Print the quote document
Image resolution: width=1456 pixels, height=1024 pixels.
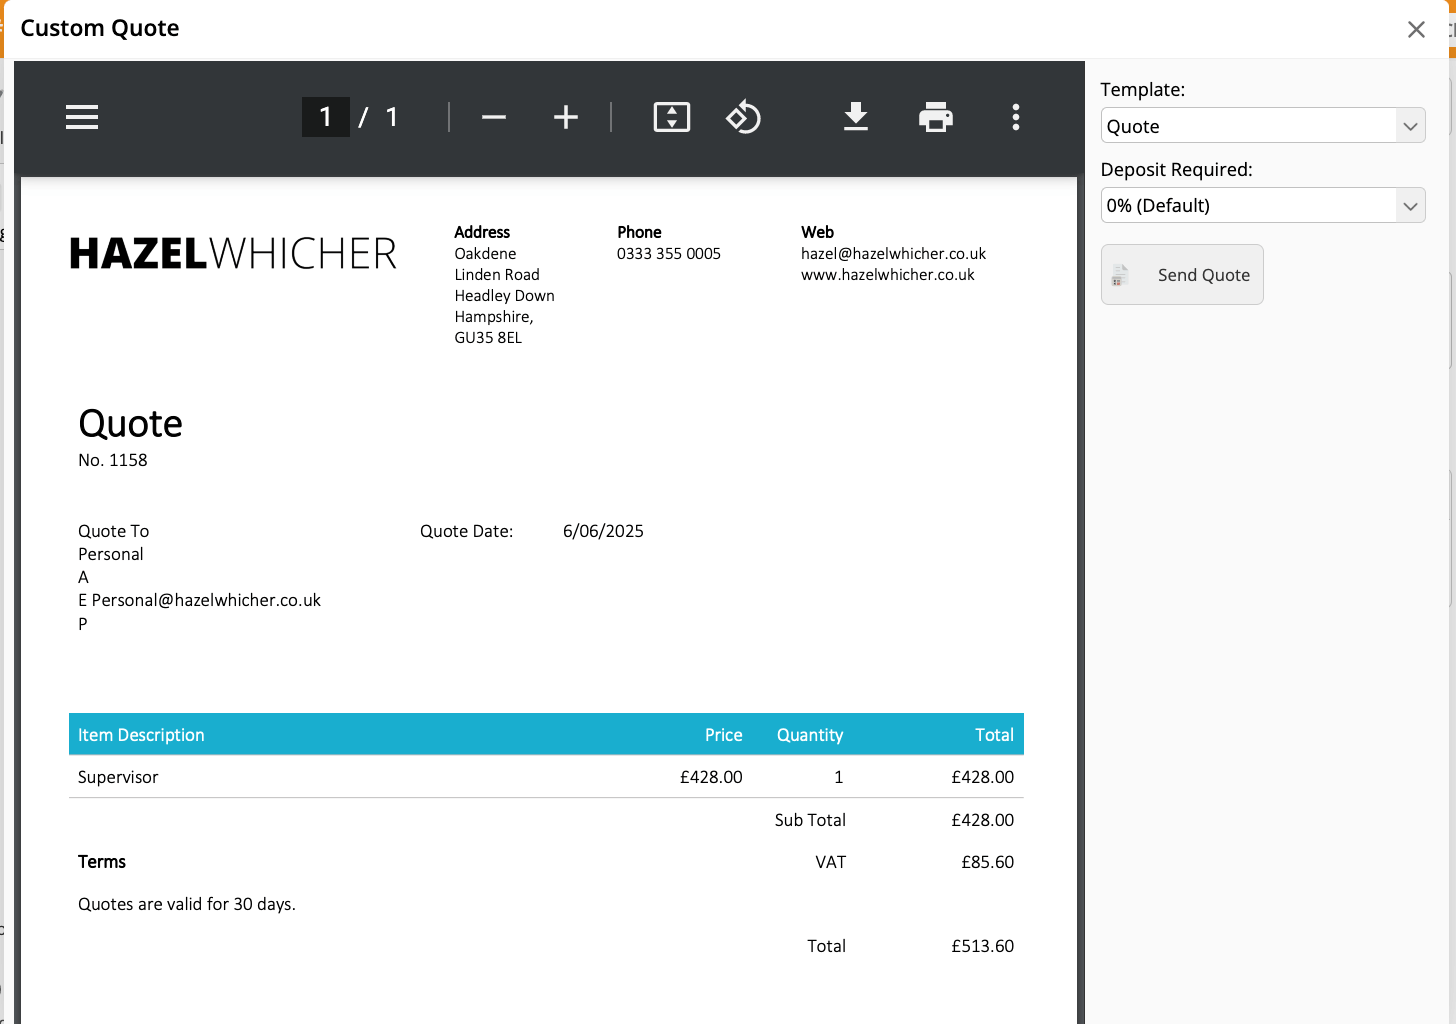pyautogui.click(x=936, y=117)
